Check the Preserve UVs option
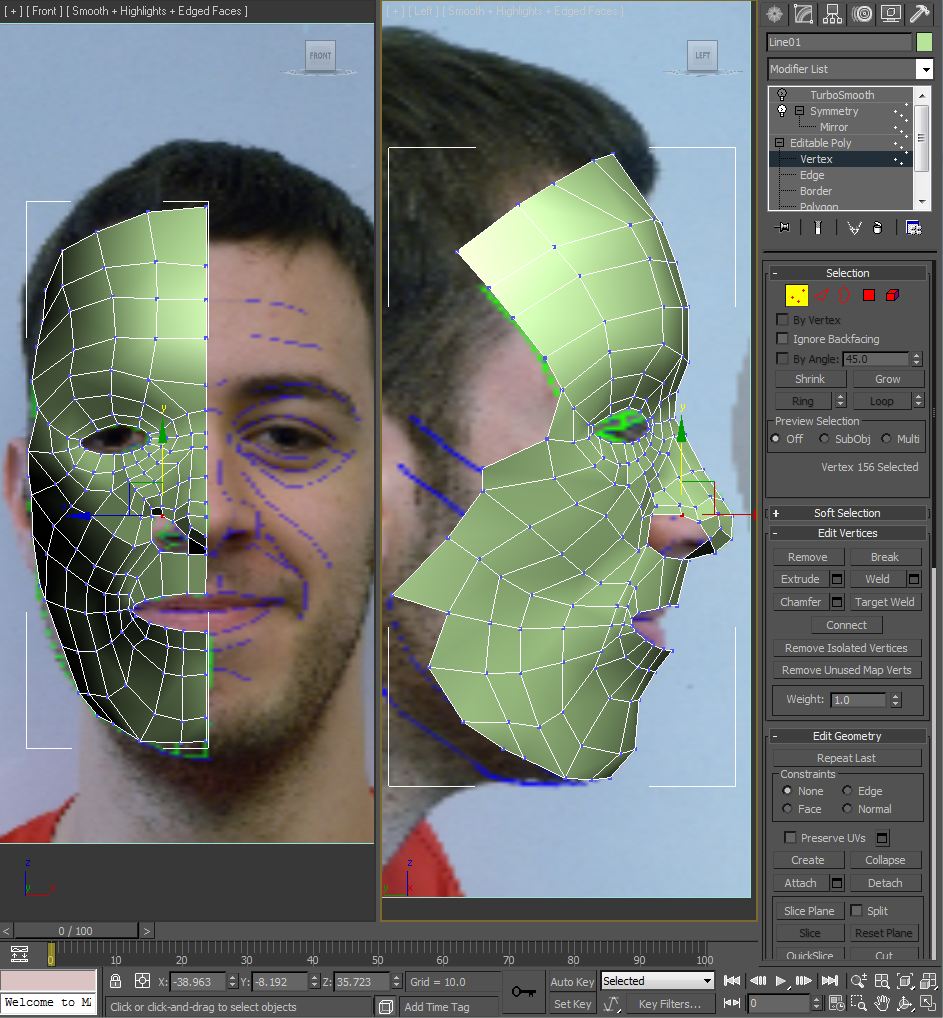This screenshot has width=943, height=1018. pos(789,837)
